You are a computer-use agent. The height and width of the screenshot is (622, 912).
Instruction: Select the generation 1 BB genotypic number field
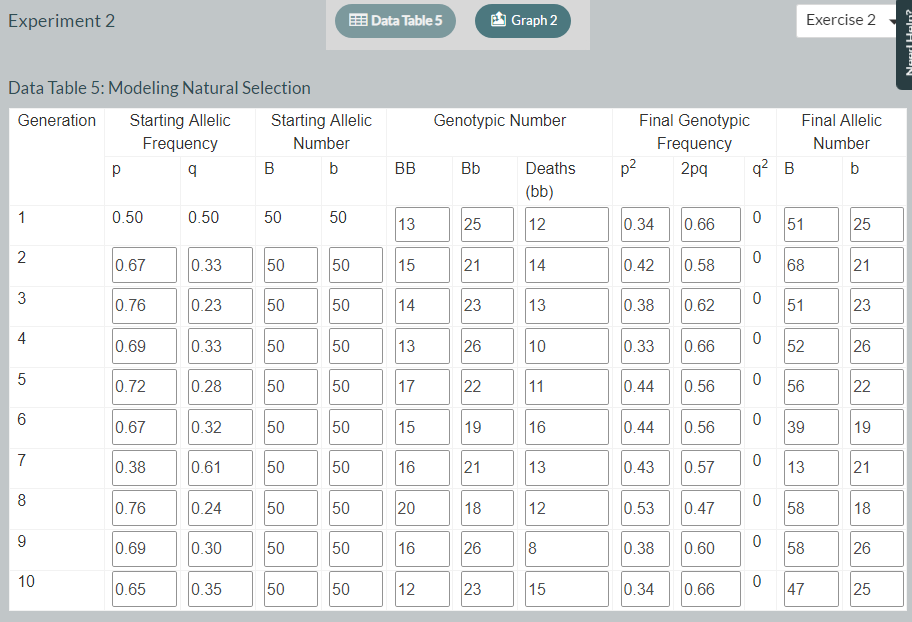coord(421,224)
